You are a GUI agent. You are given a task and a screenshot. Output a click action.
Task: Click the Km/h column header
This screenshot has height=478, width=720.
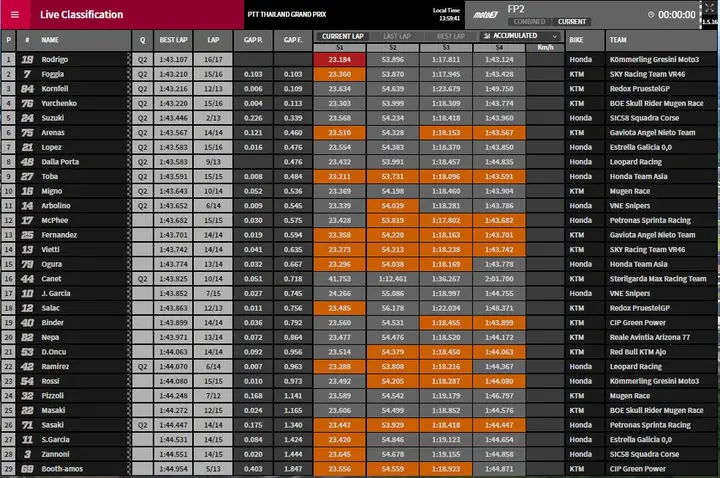coord(545,47)
